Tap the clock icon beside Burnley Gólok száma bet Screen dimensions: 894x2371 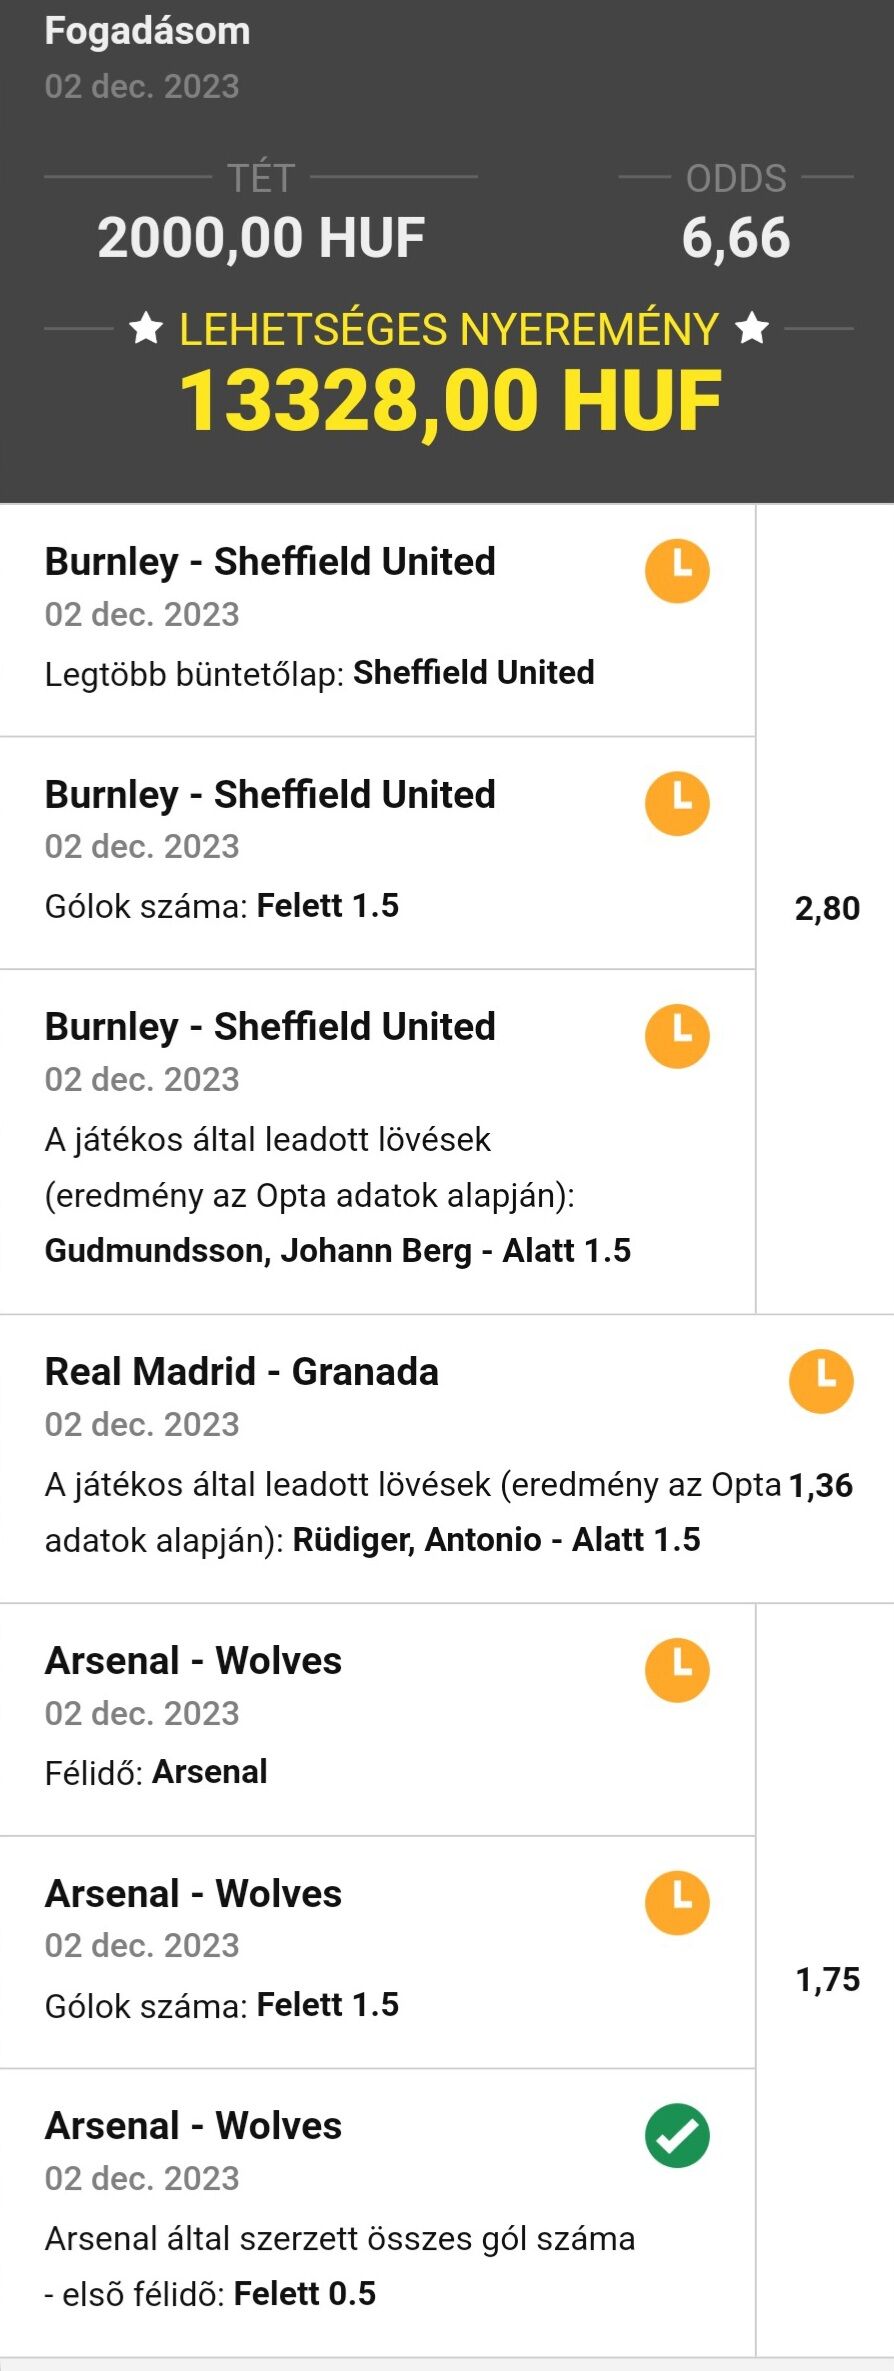click(x=677, y=803)
